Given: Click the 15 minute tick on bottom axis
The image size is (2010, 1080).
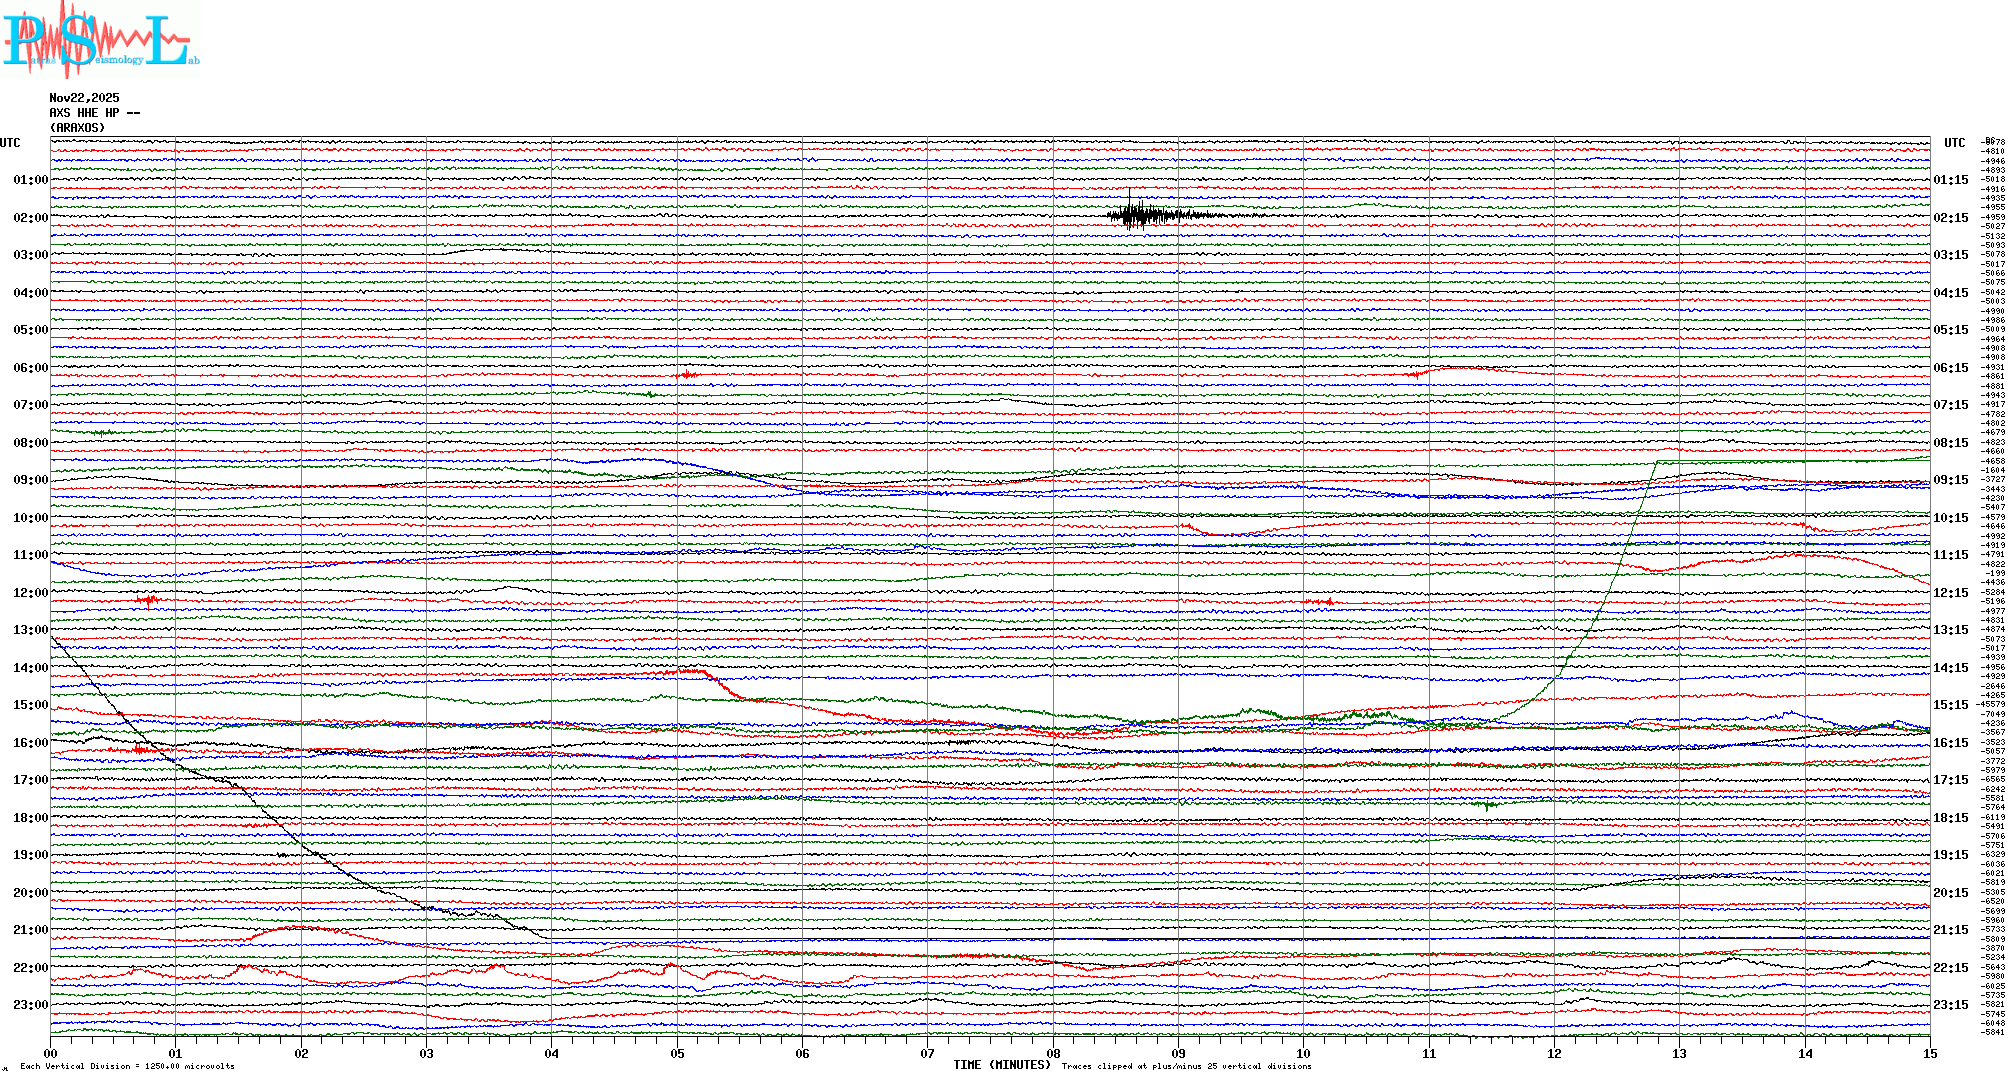Looking at the screenshot, I should tap(1929, 1054).
